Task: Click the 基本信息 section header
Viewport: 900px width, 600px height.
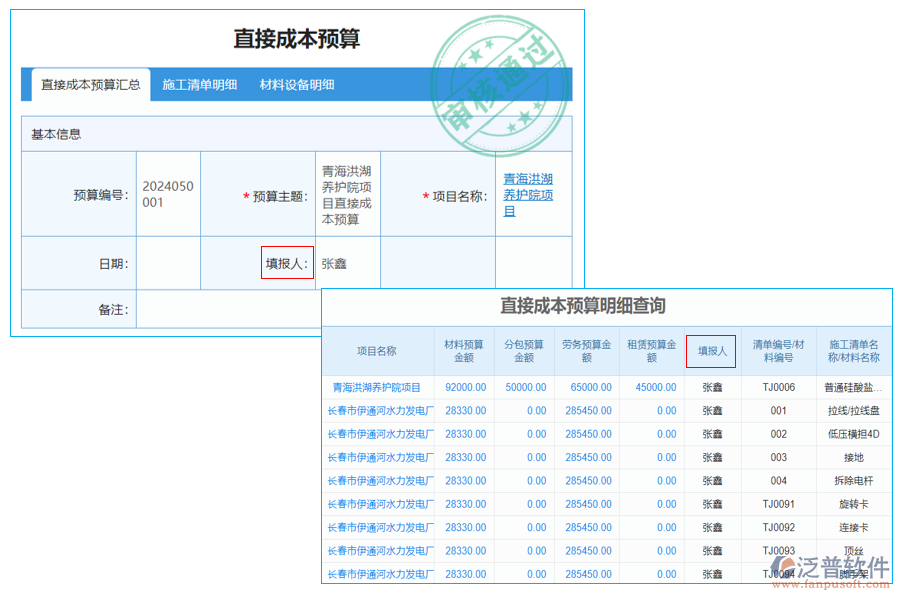Action: pos(56,134)
